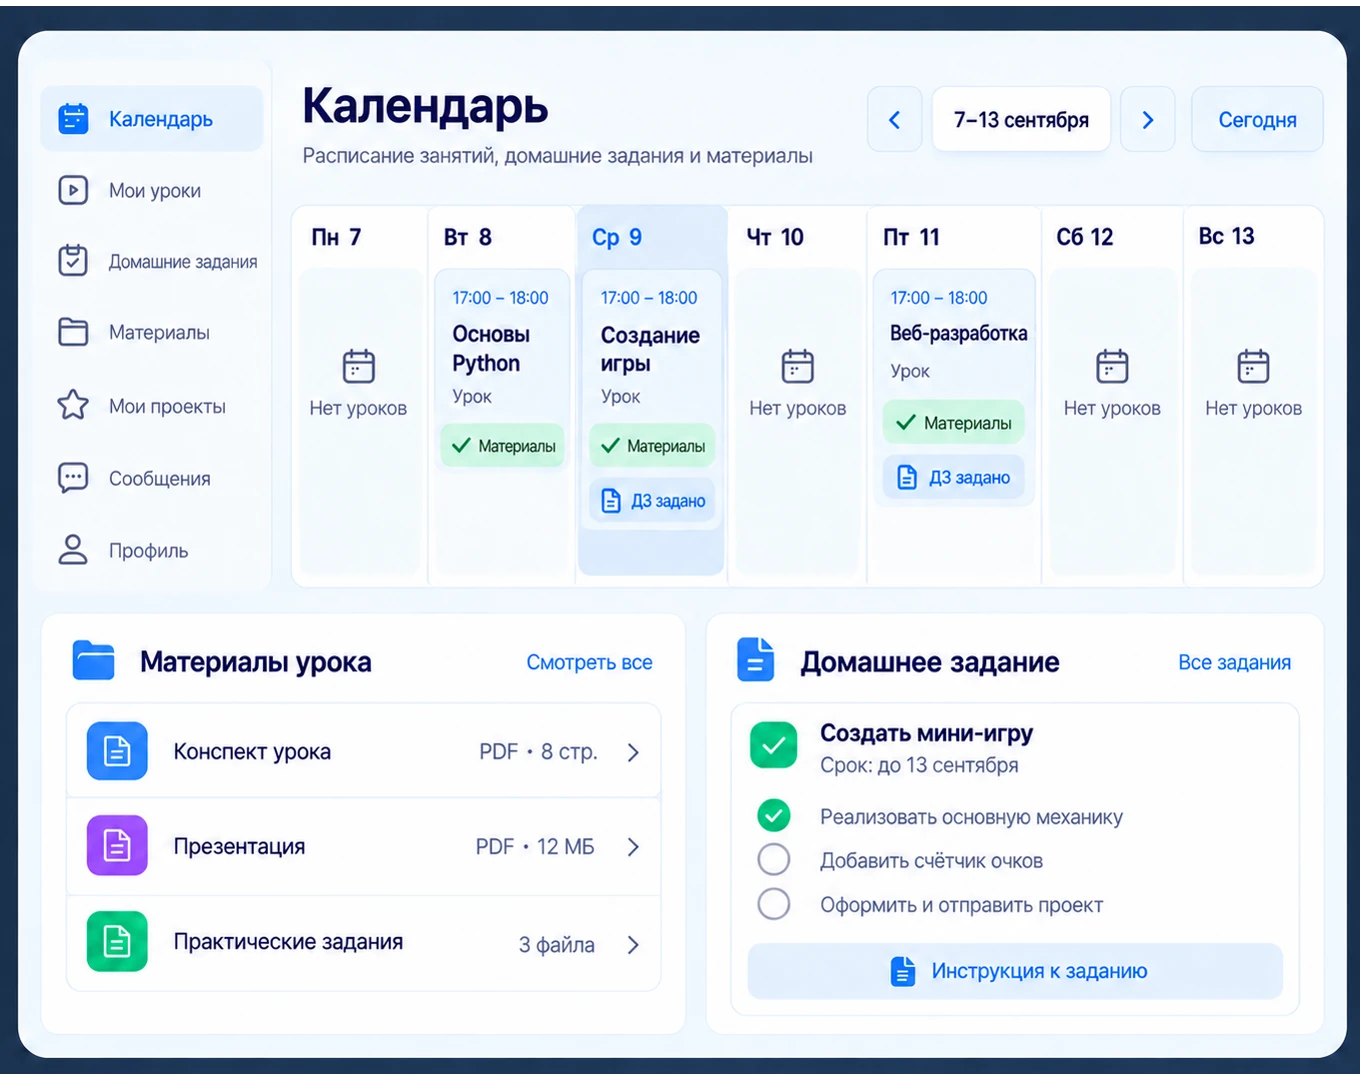Go to previous week with left chevron
This screenshot has height=1080, width=1360.
895,120
